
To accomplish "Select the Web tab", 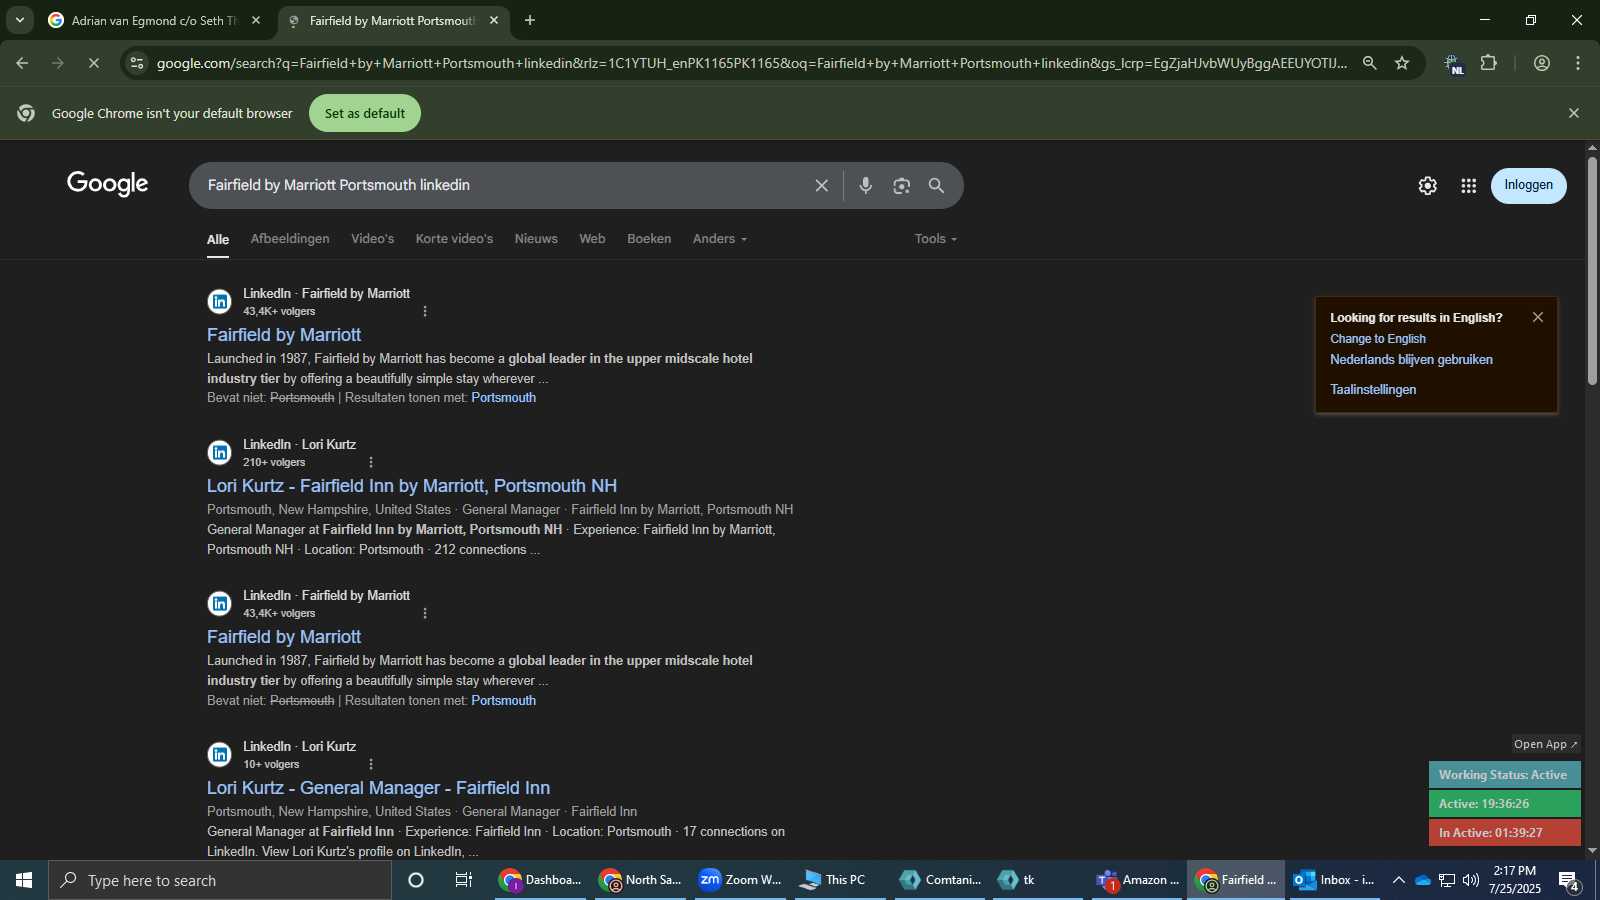I will click(592, 239).
